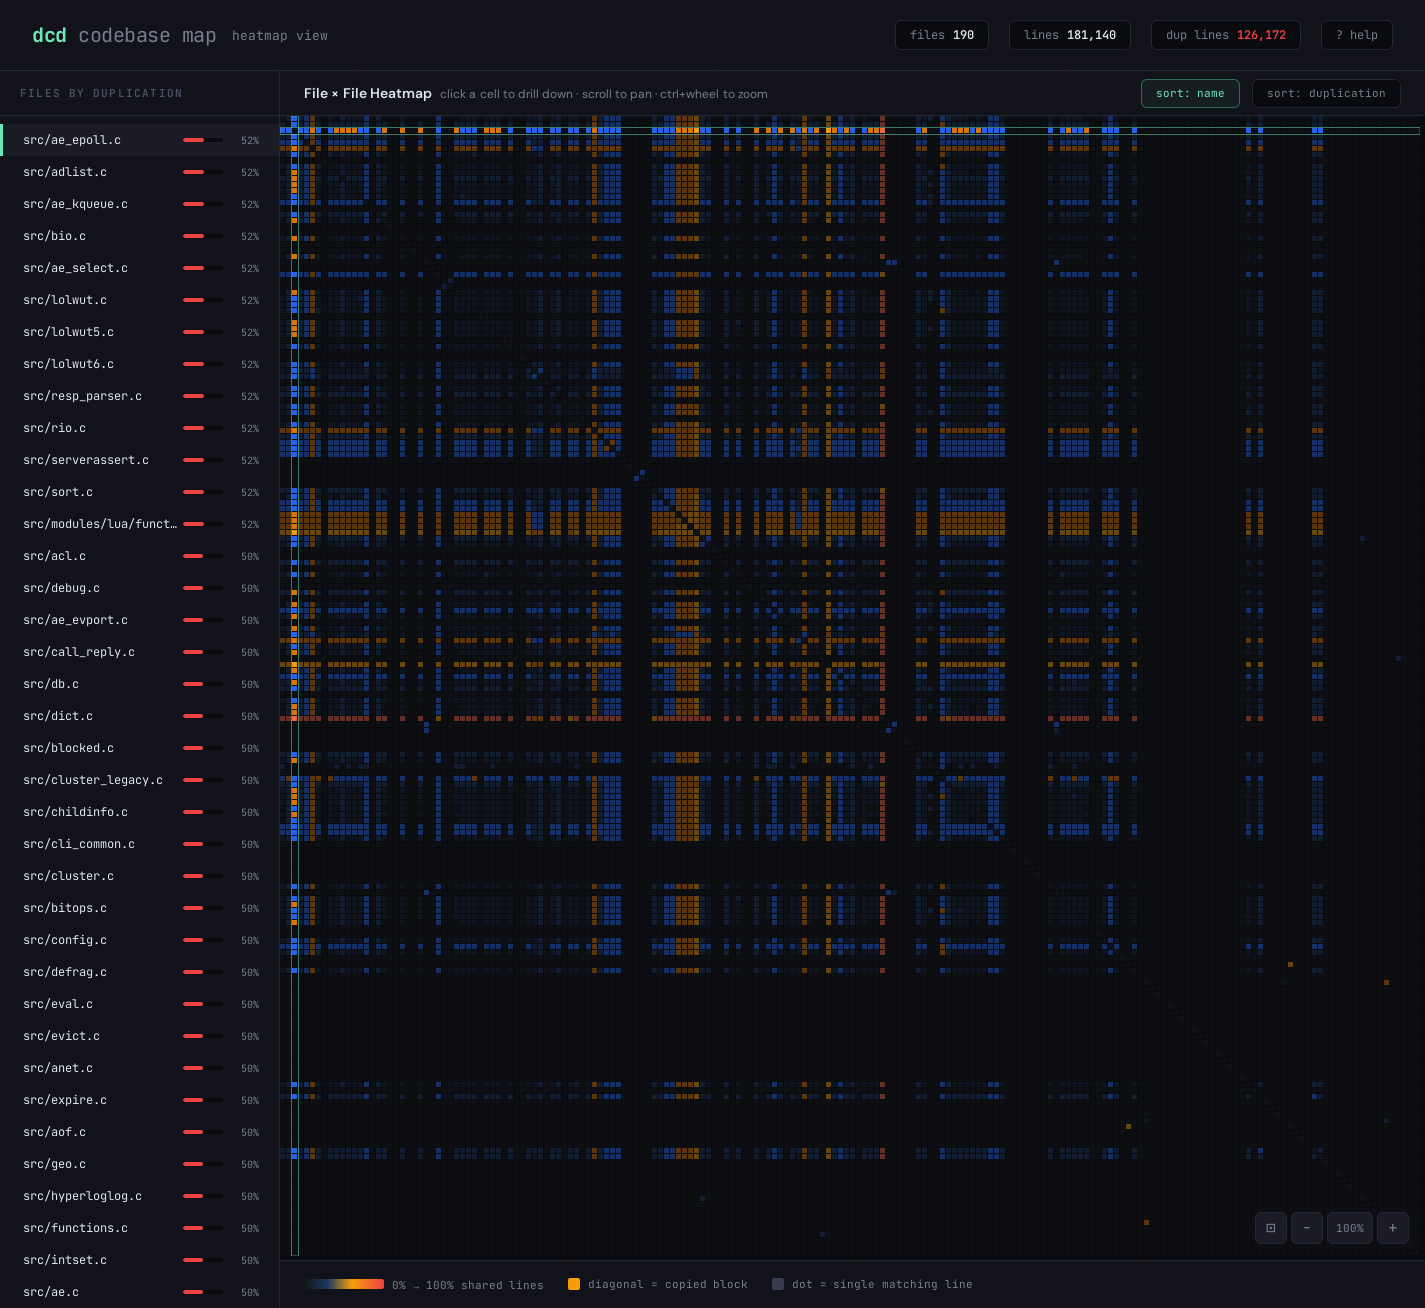Select src/functions.c in file list
This screenshot has height=1308, width=1425.
[140, 1228]
